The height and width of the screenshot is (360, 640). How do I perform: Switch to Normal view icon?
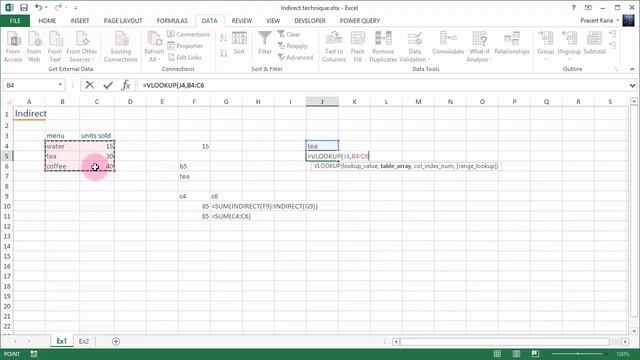tap(497, 353)
